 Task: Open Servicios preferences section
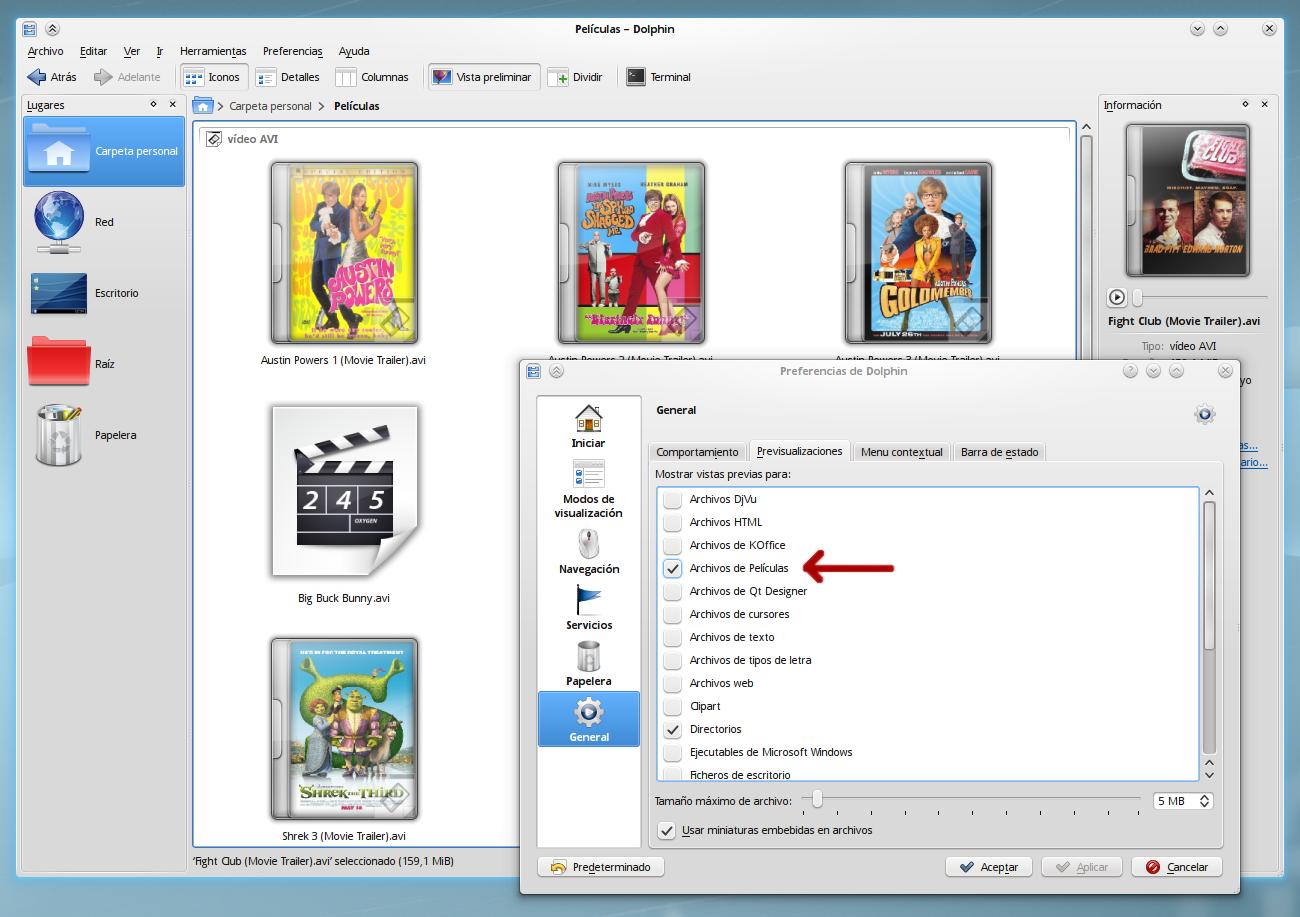(x=588, y=607)
